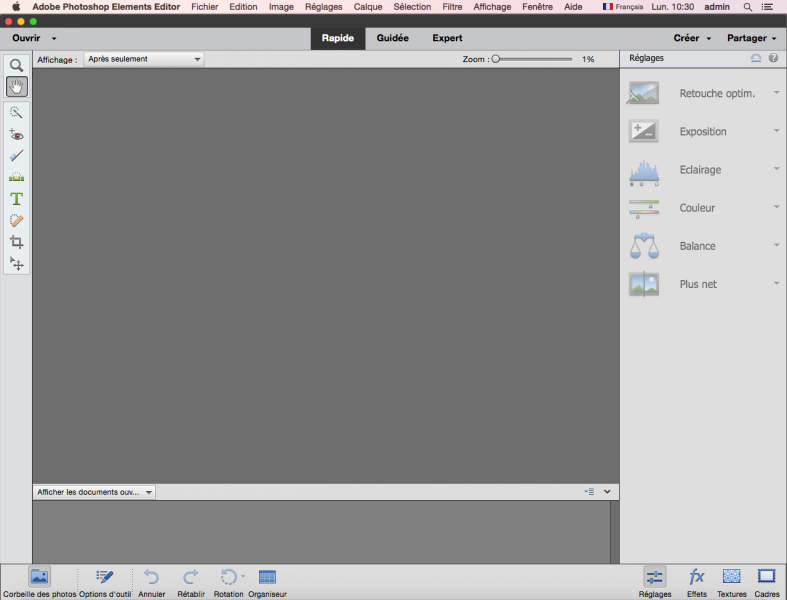Expand the Couleur section arrow
Screen dimensions: 787x600
tap(776, 207)
